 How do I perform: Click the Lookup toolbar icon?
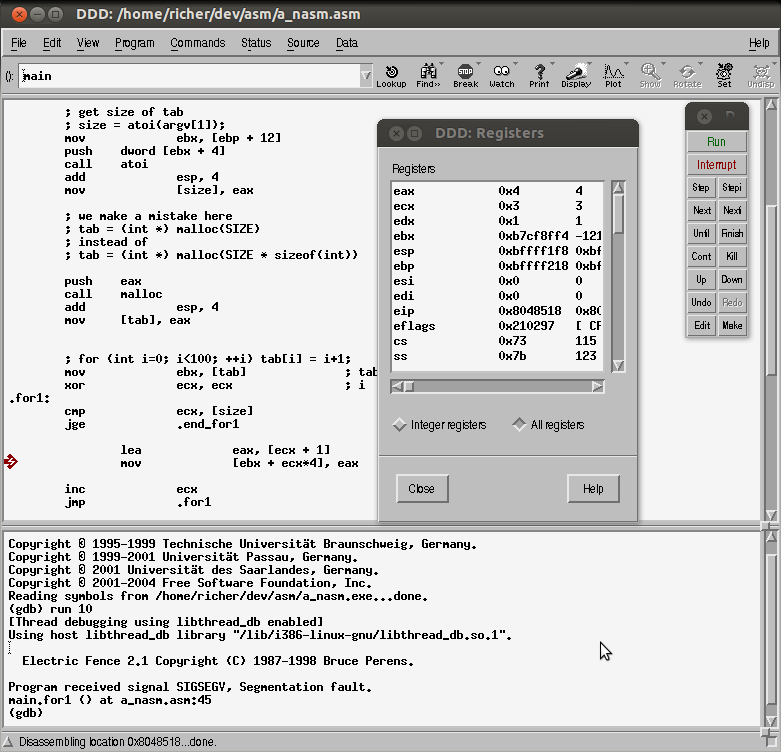click(x=391, y=76)
